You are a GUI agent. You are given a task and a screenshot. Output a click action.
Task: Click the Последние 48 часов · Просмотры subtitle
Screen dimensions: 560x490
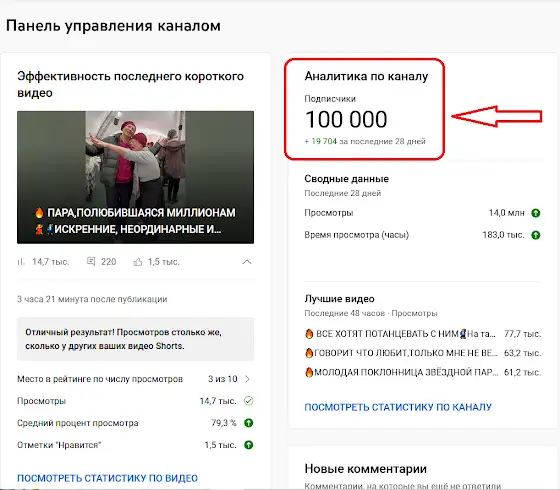coord(371,313)
